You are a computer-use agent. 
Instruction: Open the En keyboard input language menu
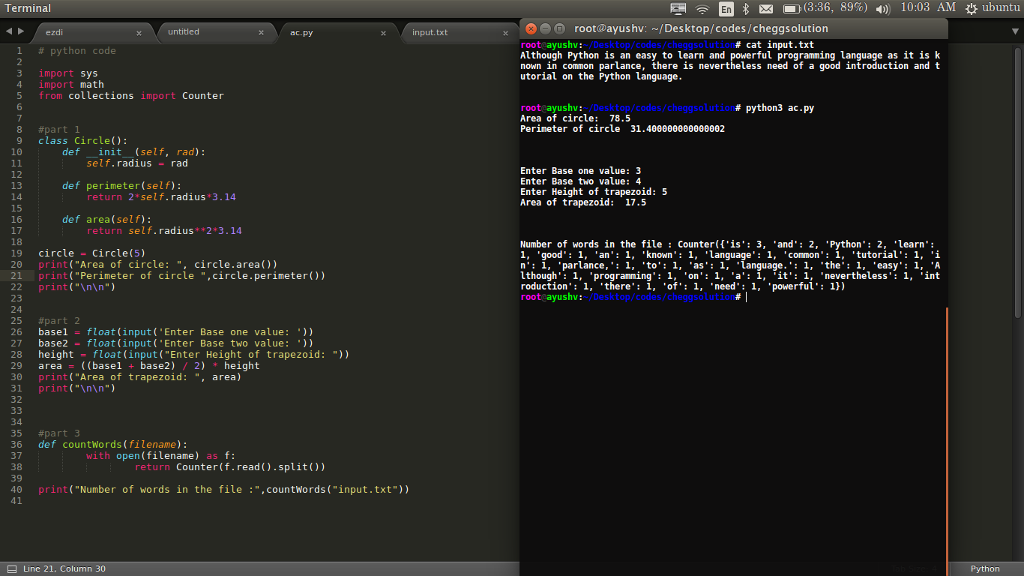click(x=726, y=8)
